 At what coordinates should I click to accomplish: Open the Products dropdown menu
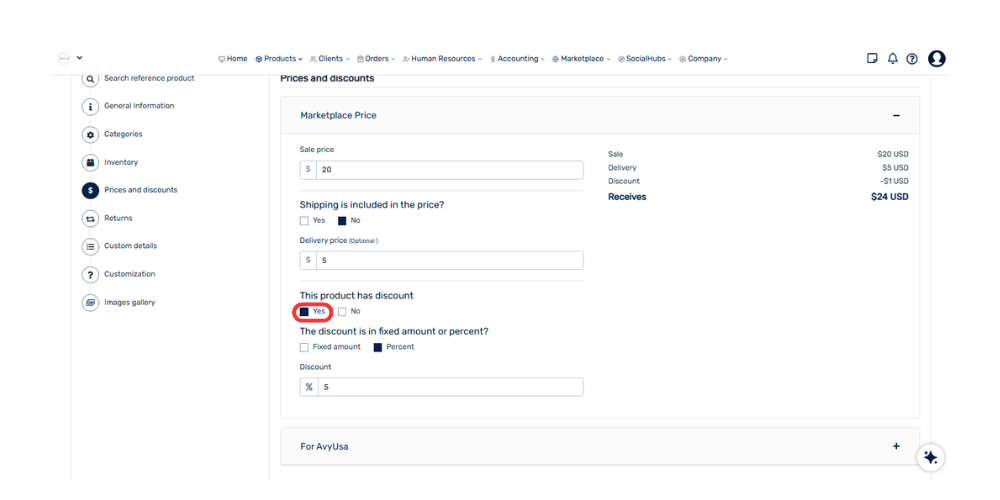pyautogui.click(x=280, y=59)
